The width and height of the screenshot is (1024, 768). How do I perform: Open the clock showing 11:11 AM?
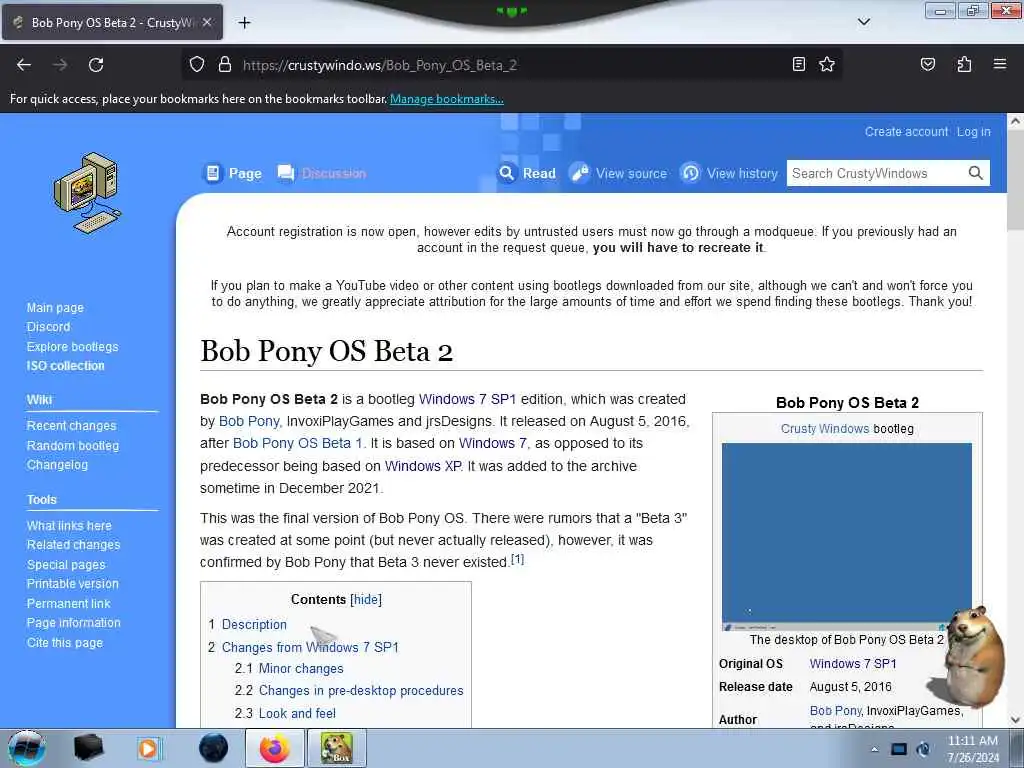(973, 749)
